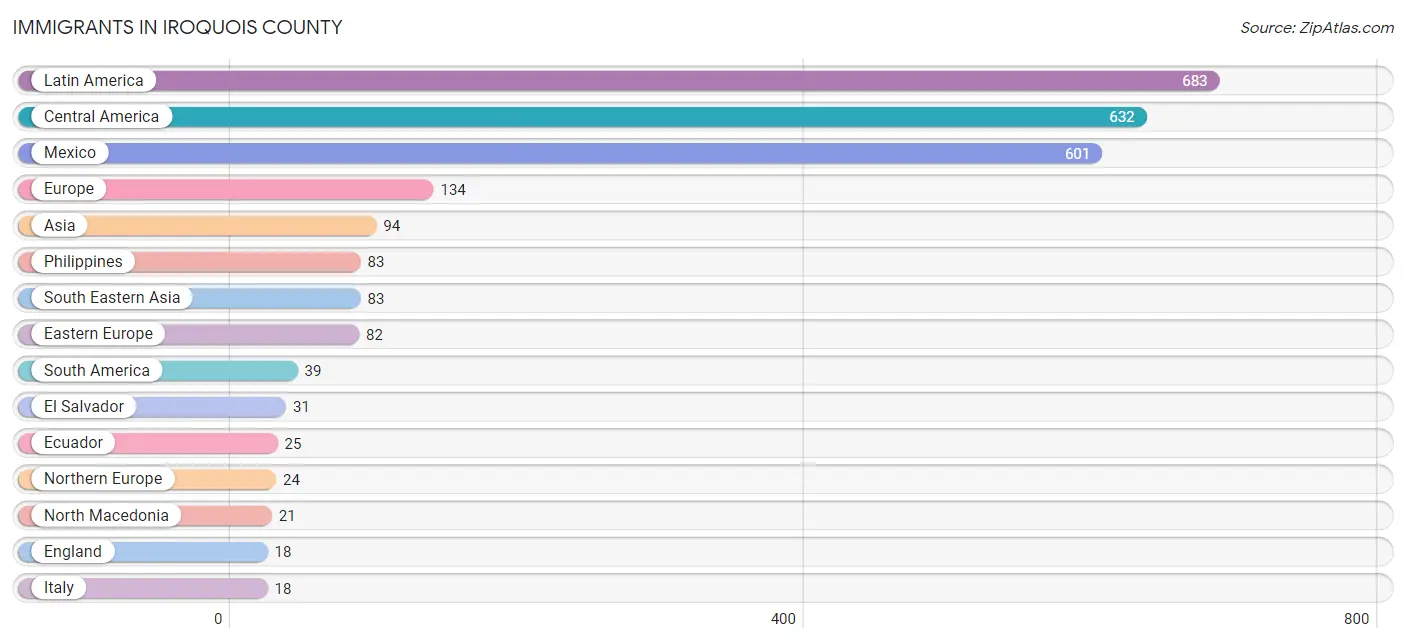This screenshot has height=643, width=1406.
Task: Click the value 24 next to the Northern Europe bar
Action: pos(291,480)
